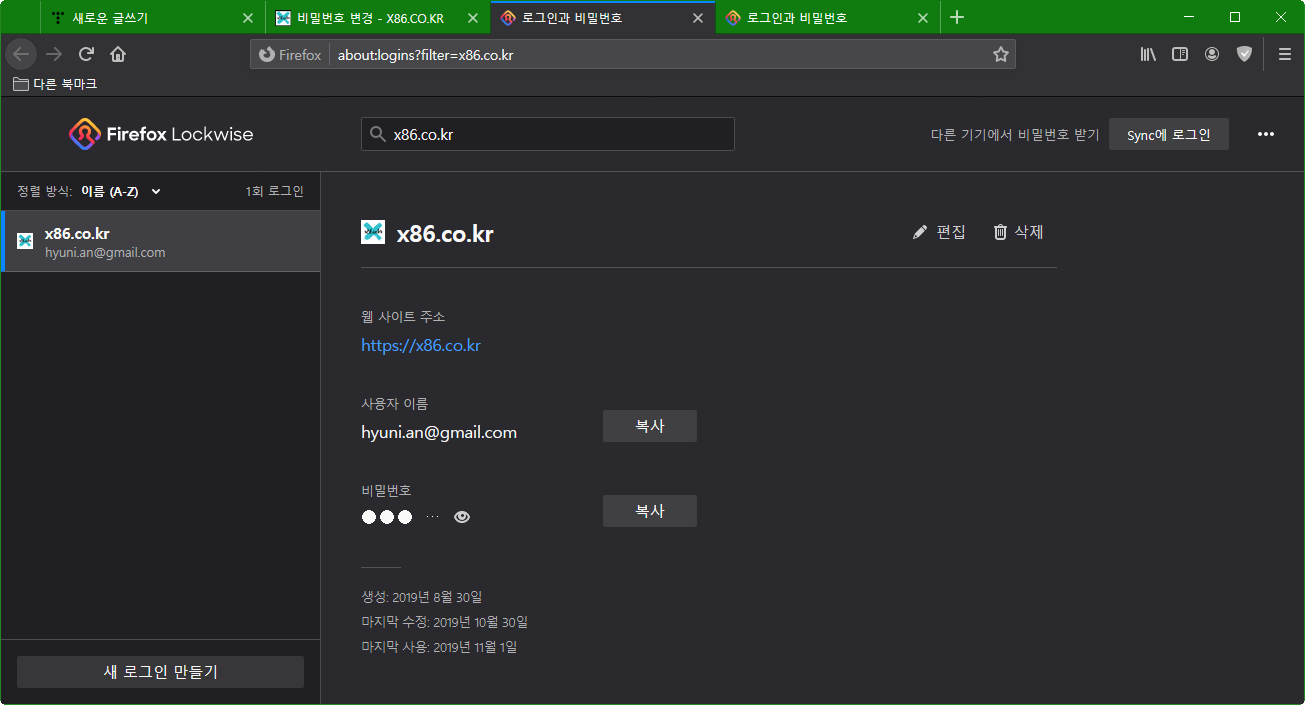This screenshot has width=1305, height=705.
Task: Switch to the last 로그인과 비밀번호 tab
Action: pos(828,18)
